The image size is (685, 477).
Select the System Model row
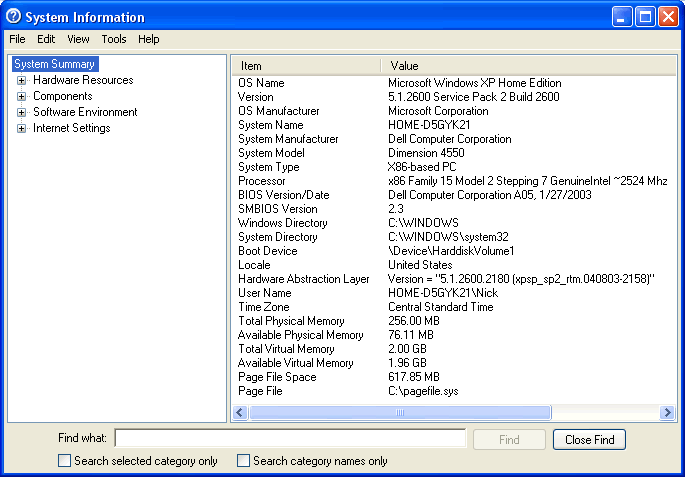pyautogui.click(x=454, y=153)
